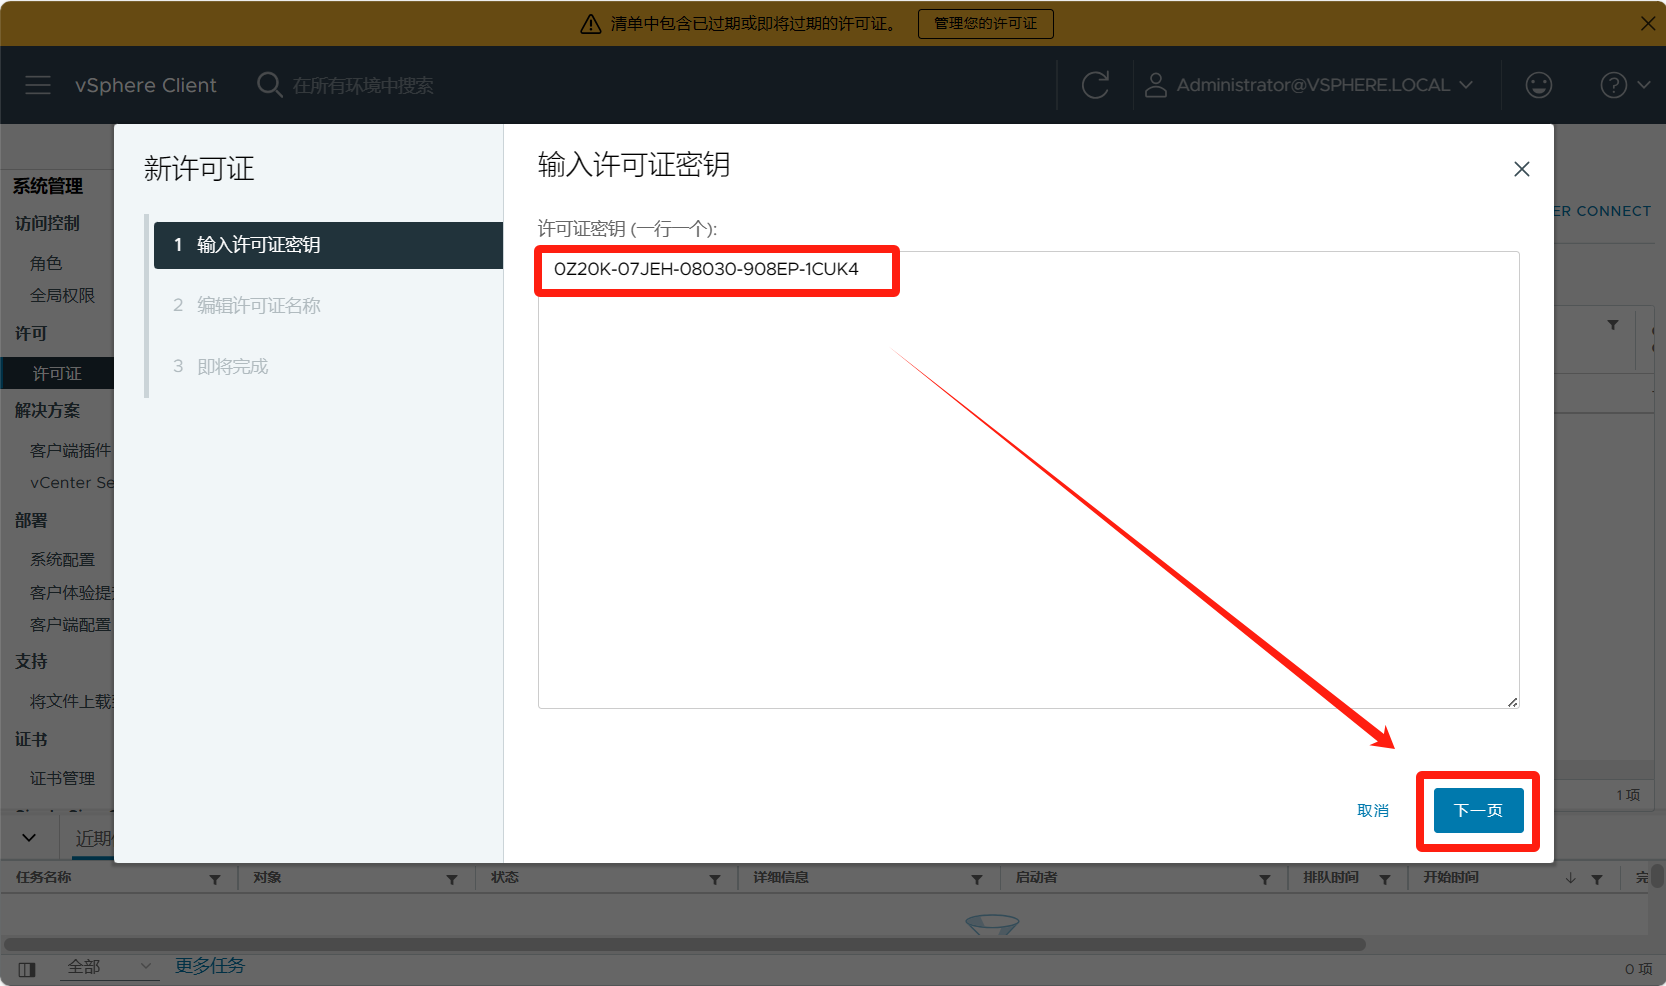Viewport: 1666px width, 986px height.
Task: Dismiss the expired license warning banner
Action: tap(1647, 23)
